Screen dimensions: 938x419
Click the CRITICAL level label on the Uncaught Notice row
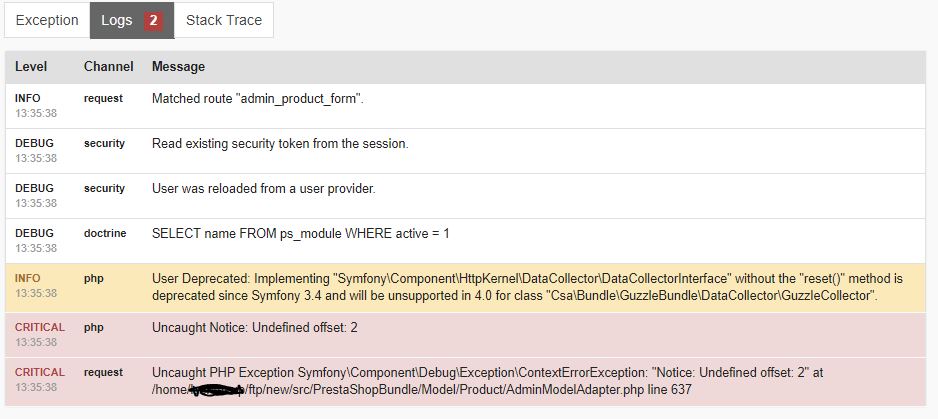(x=40, y=327)
